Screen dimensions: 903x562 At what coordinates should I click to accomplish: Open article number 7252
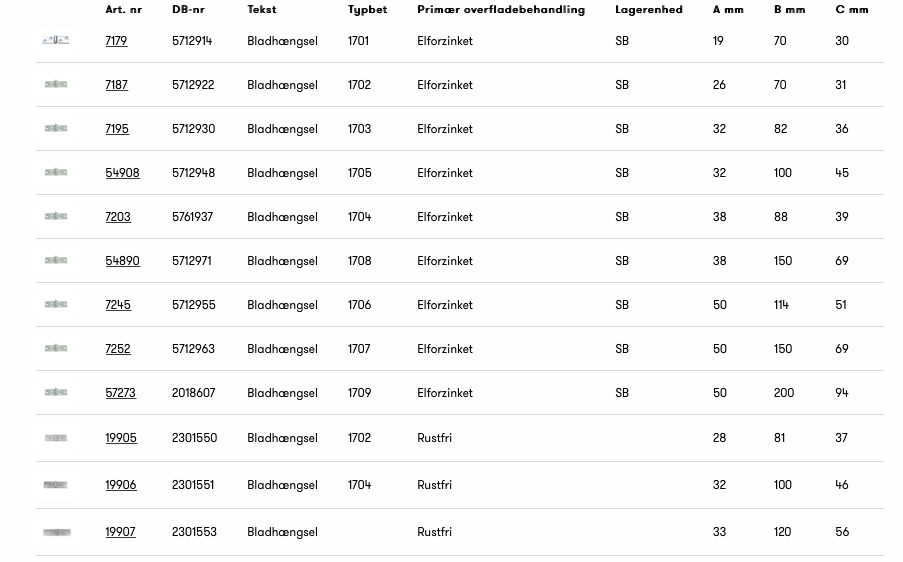(118, 349)
